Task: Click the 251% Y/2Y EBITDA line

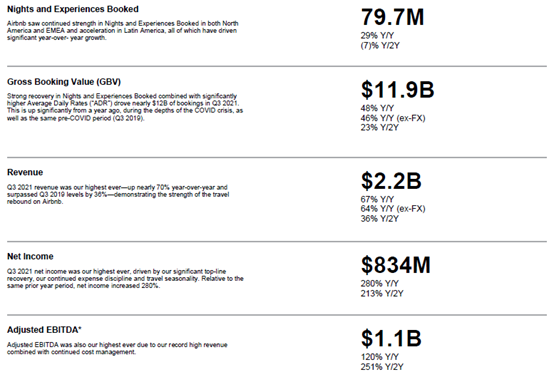Action: (382, 367)
